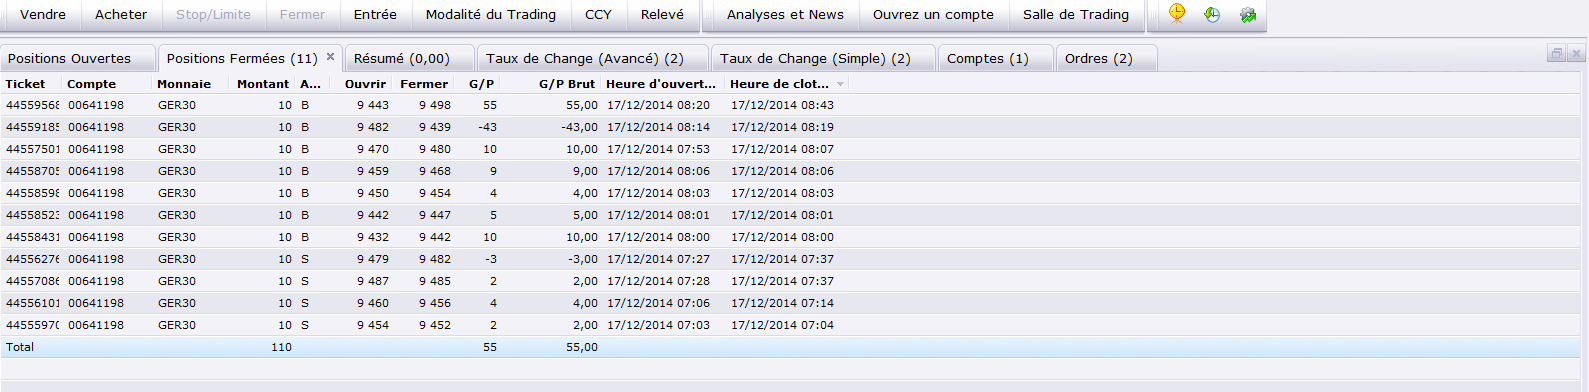This screenshot has height=392, width=1589.
Task: Sort by the Fermer column header
Action: [424, 84]
